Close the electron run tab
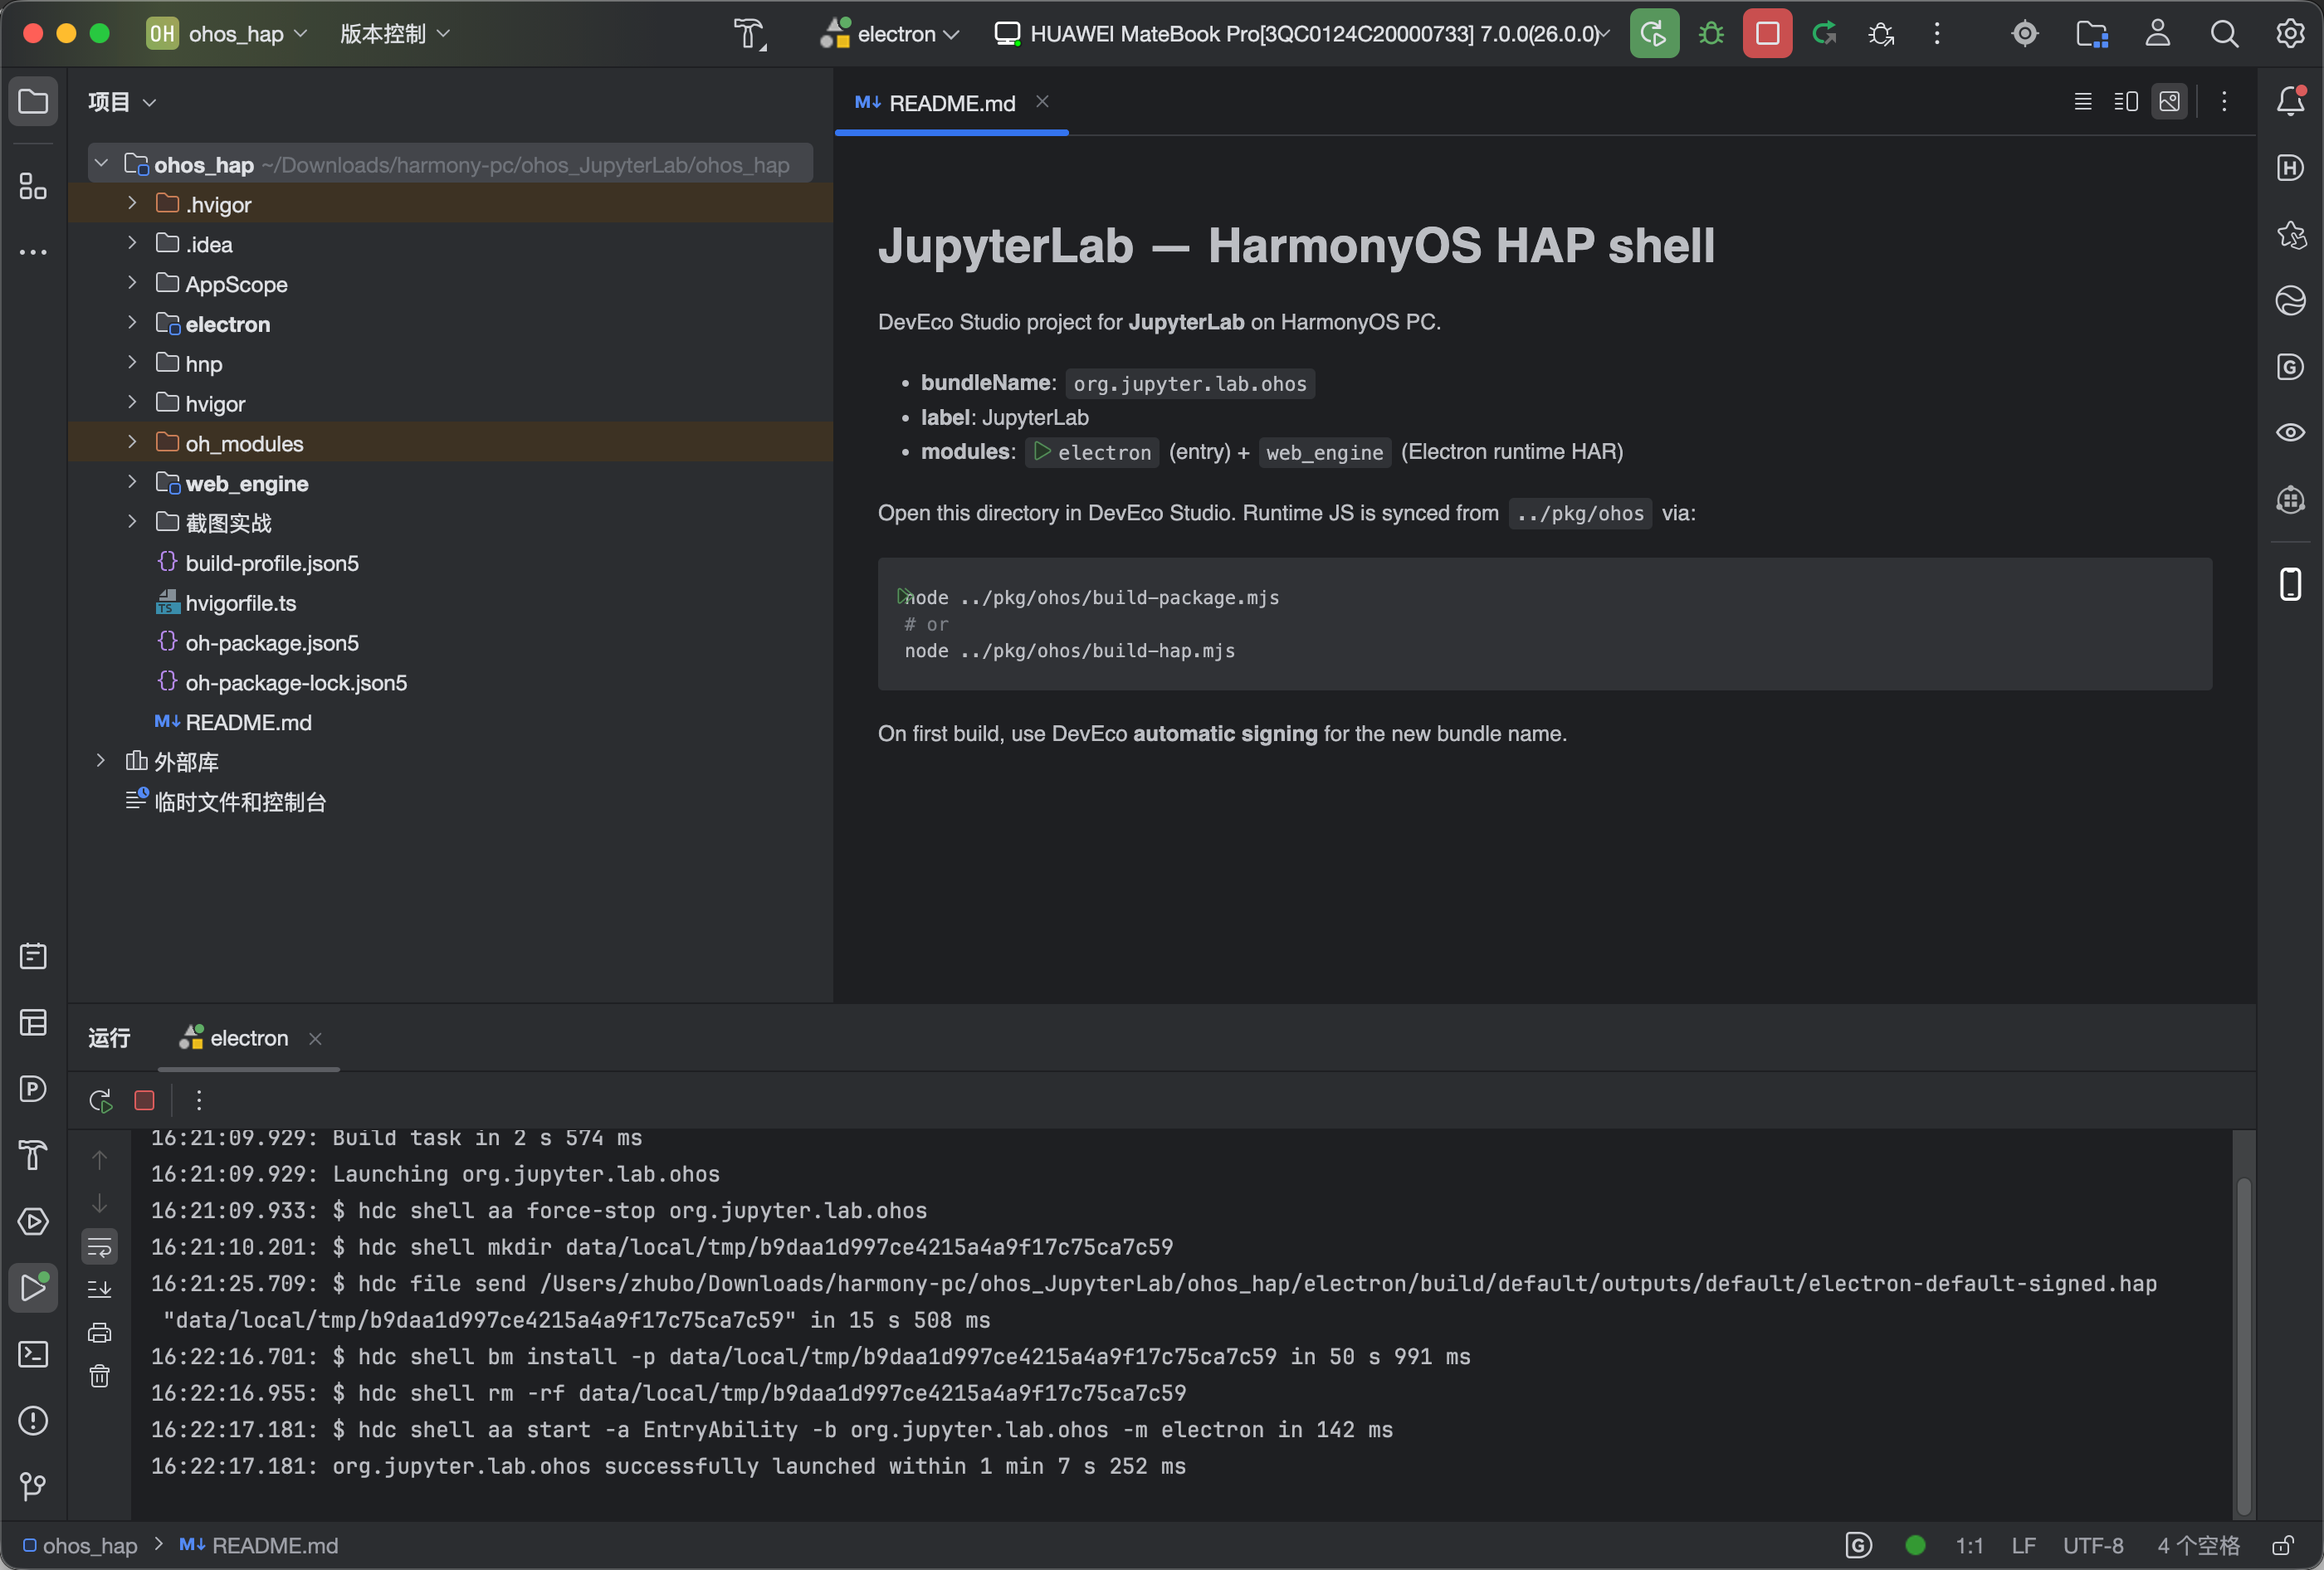The height and width of the screenshot is (1570, 2324). [x=315, y=1039]
